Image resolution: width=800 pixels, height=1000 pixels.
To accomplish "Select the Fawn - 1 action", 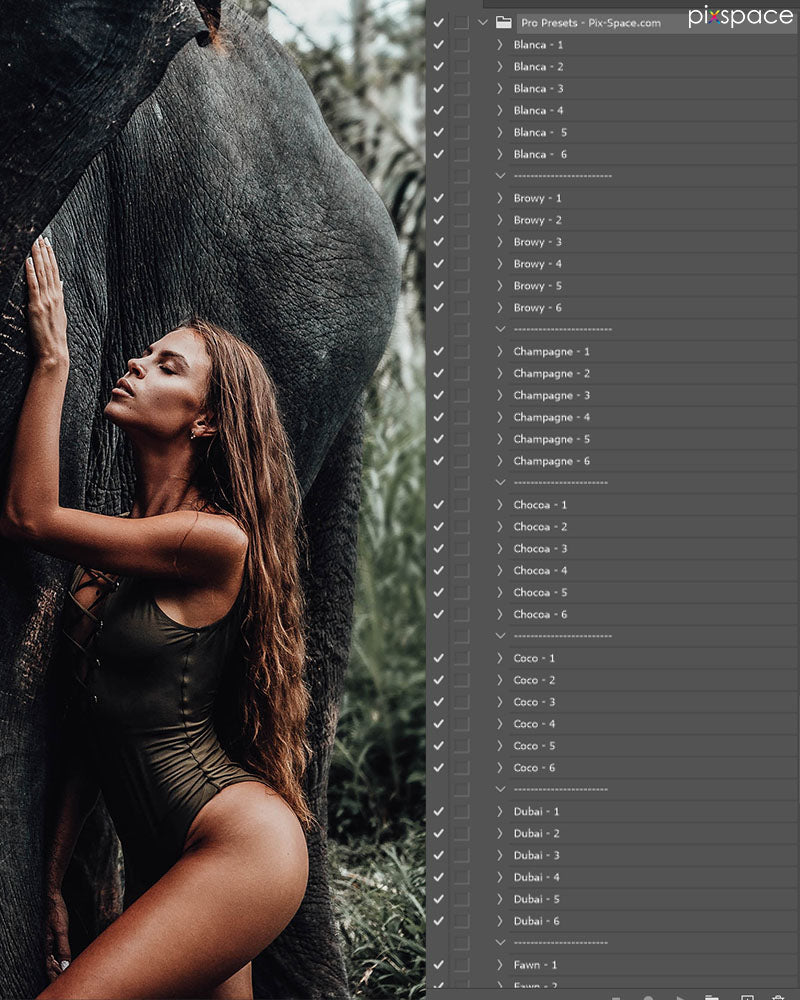I will click(534, 965).
